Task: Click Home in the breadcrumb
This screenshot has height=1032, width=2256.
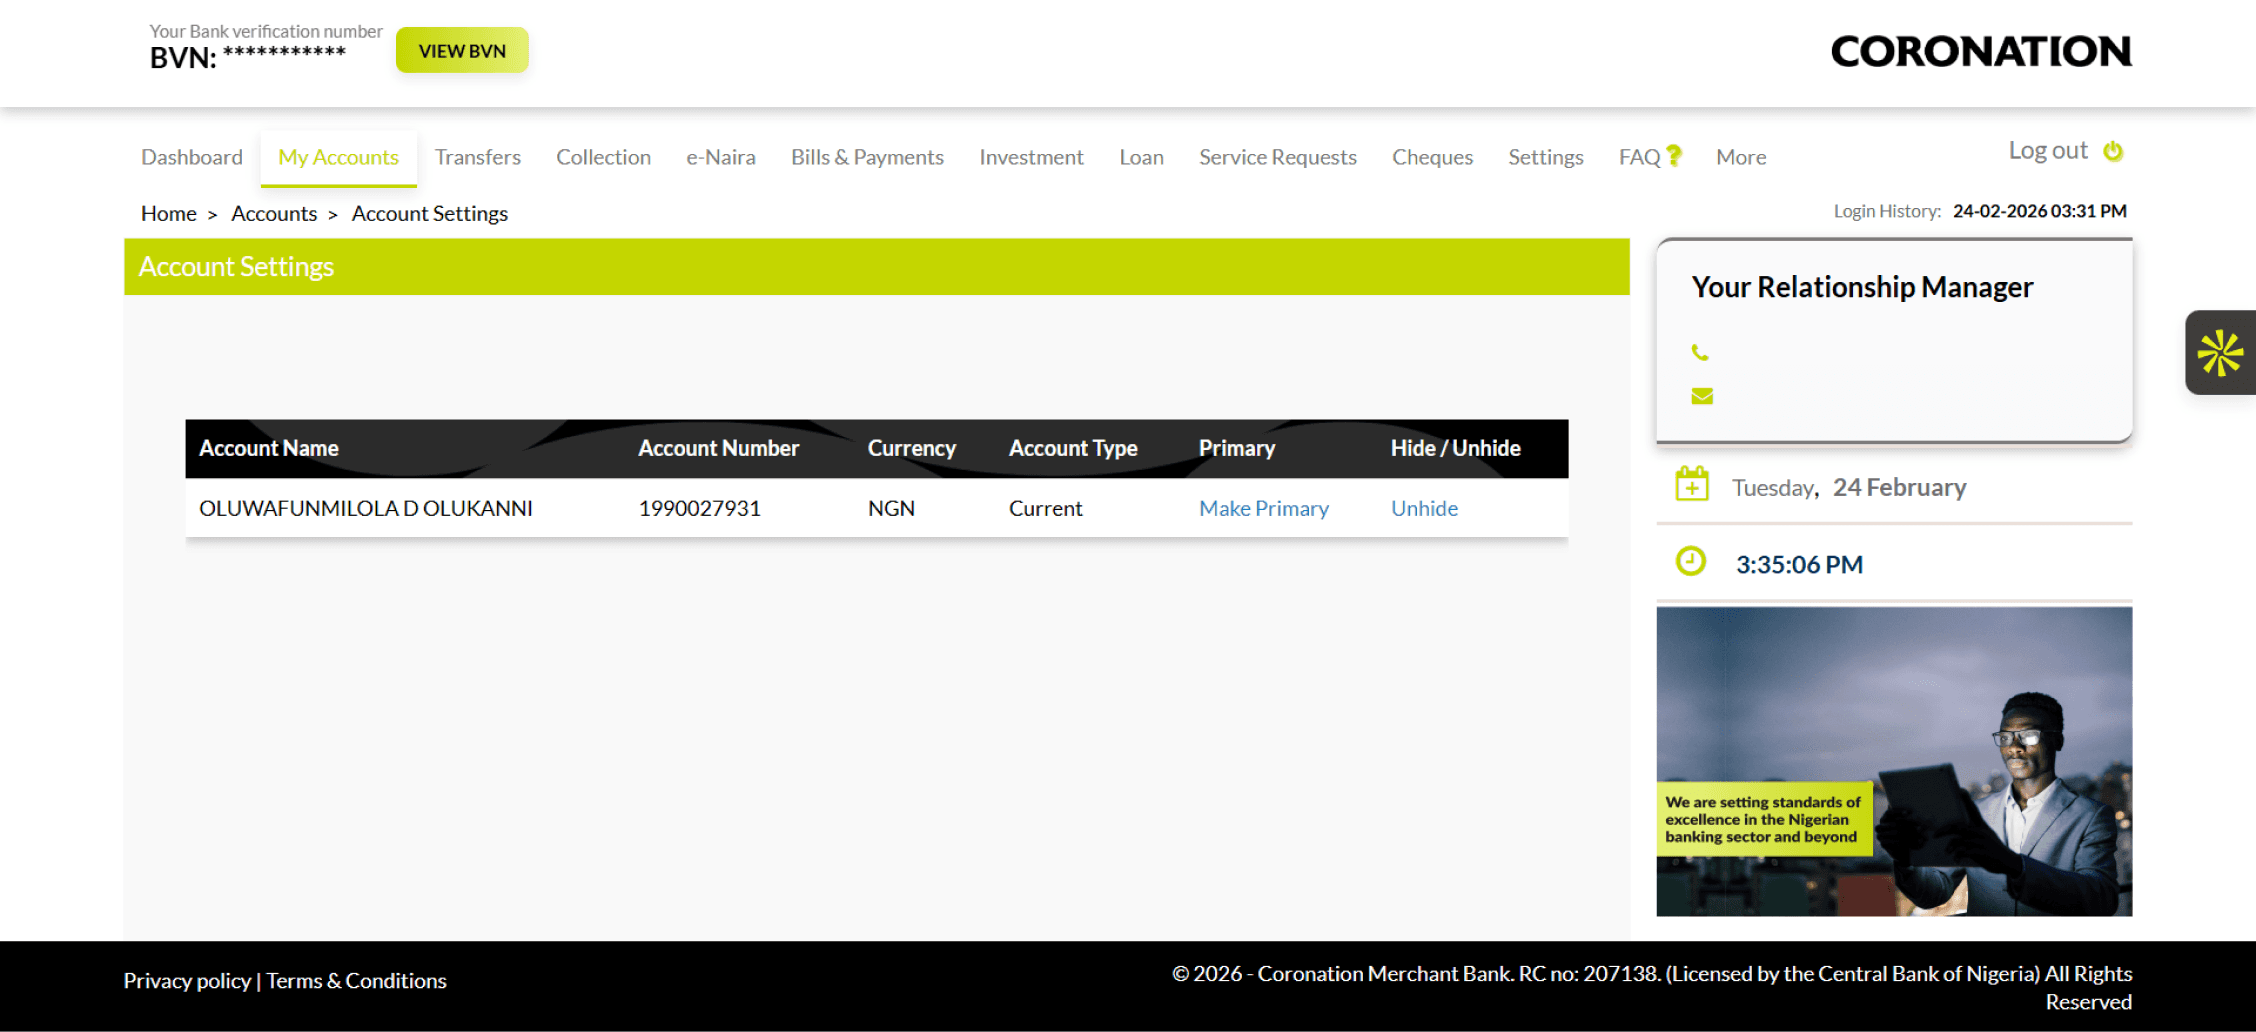Action: (169, 213)
